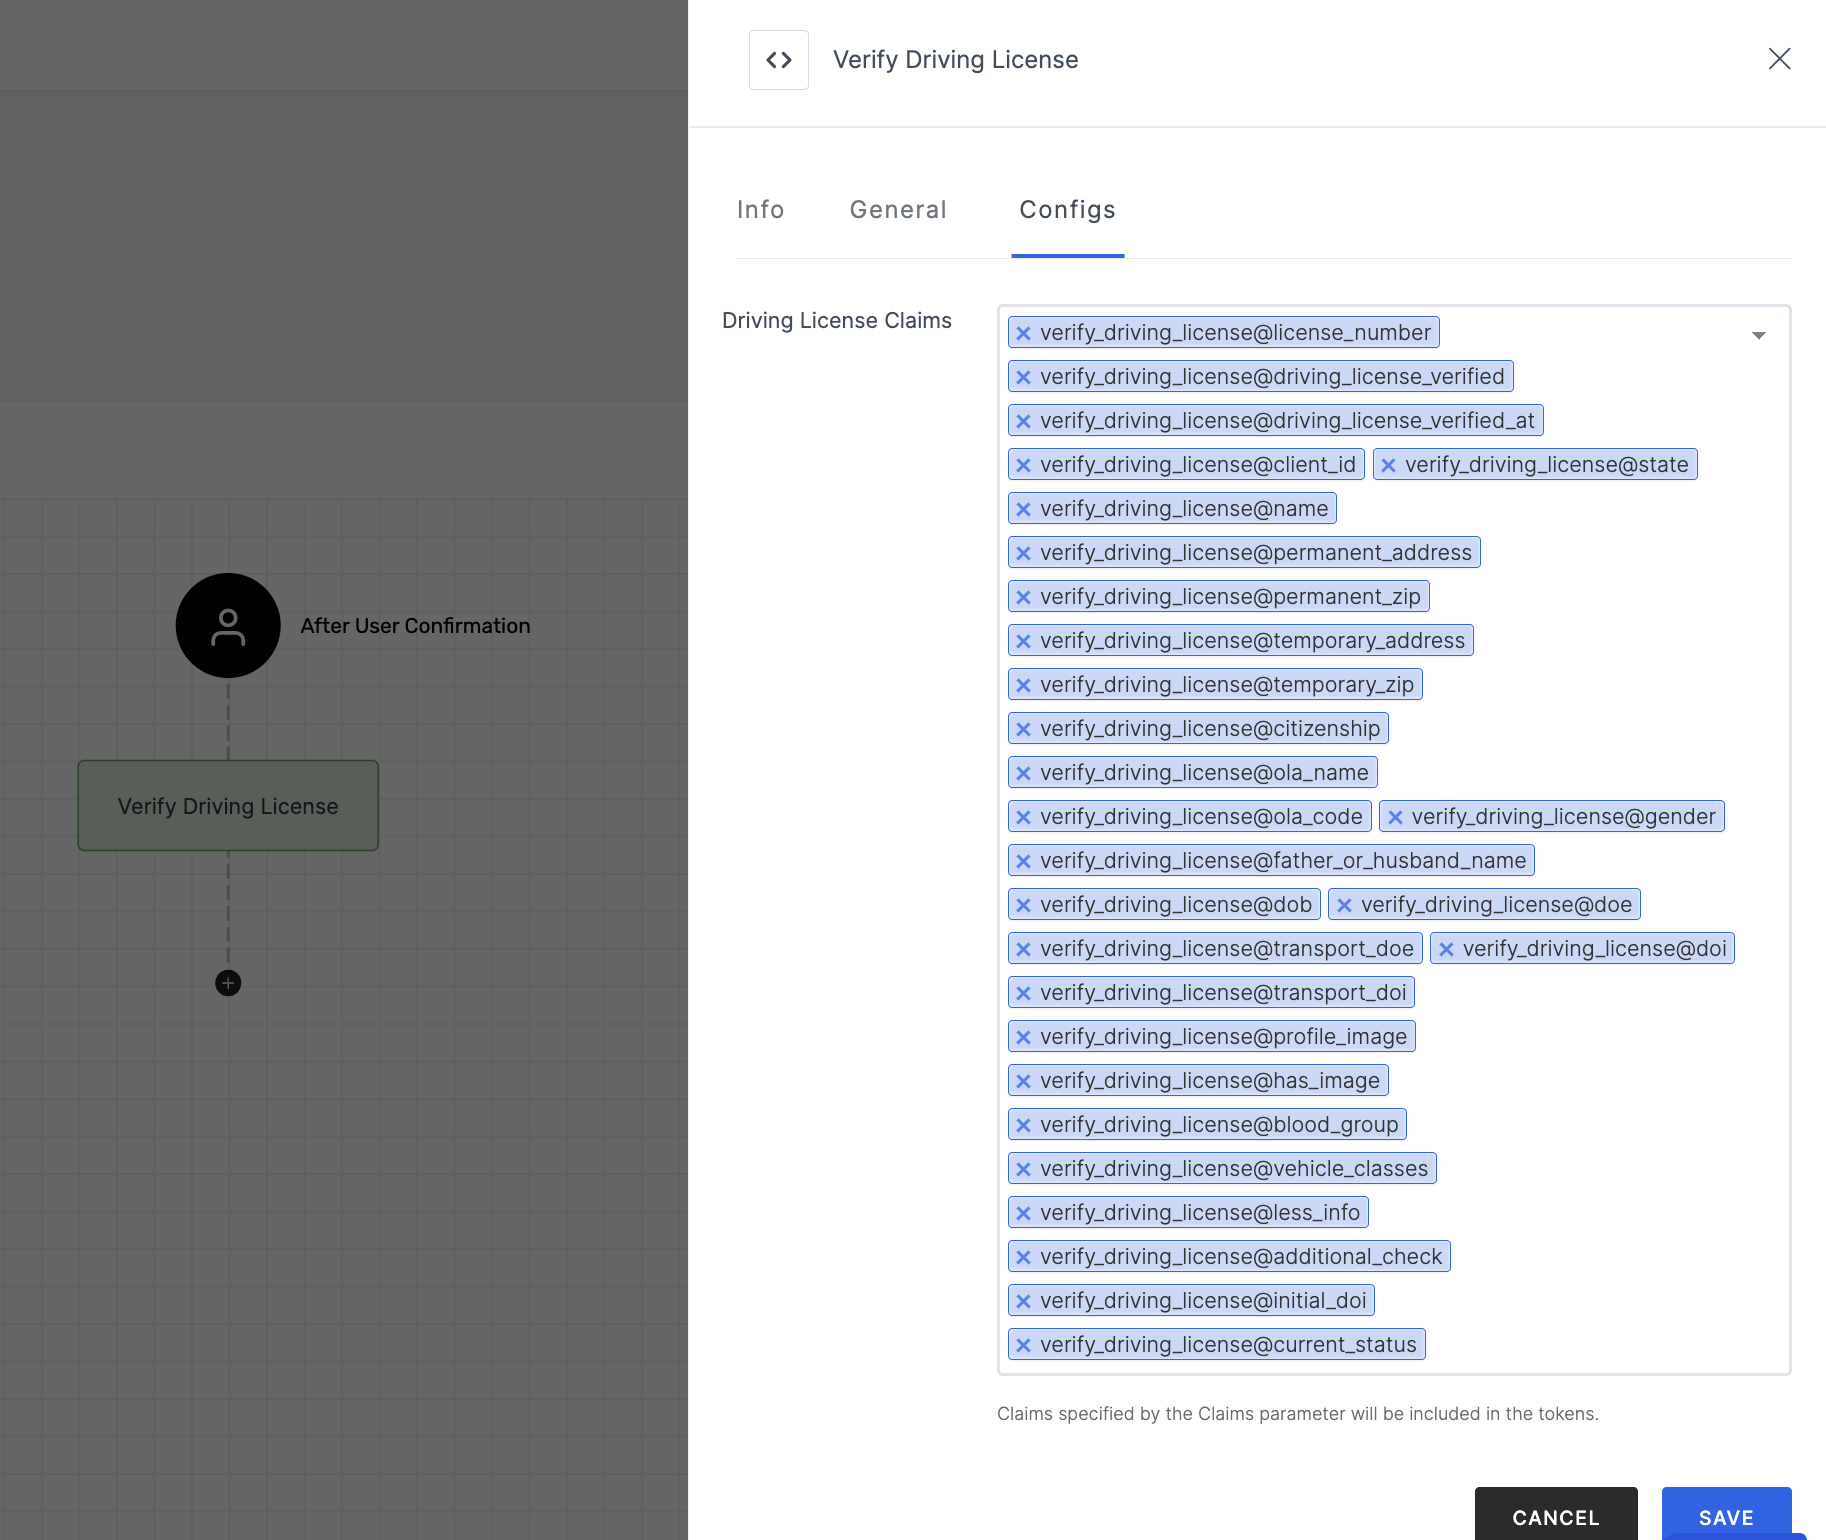1826x1540 pixels.
Task: Remove the initial_doi claim tag
Action: [x=1023, y=1301]
